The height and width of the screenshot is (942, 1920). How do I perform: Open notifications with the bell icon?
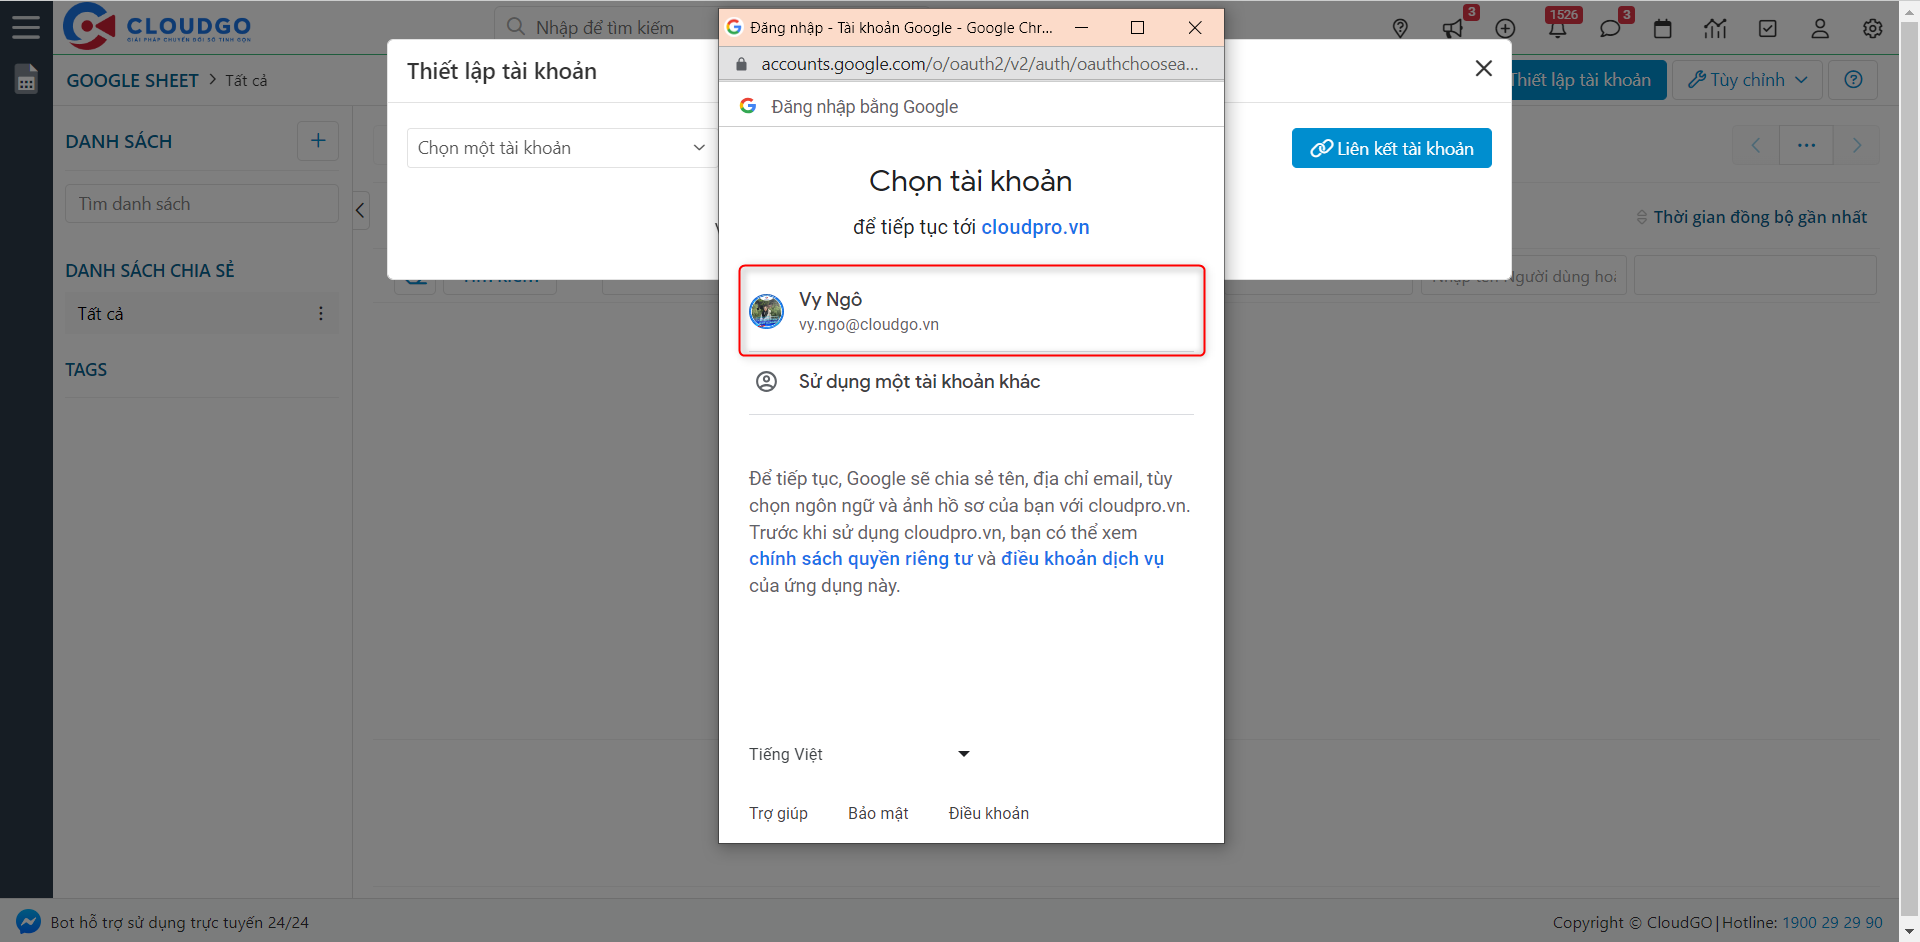[1557, 28]
